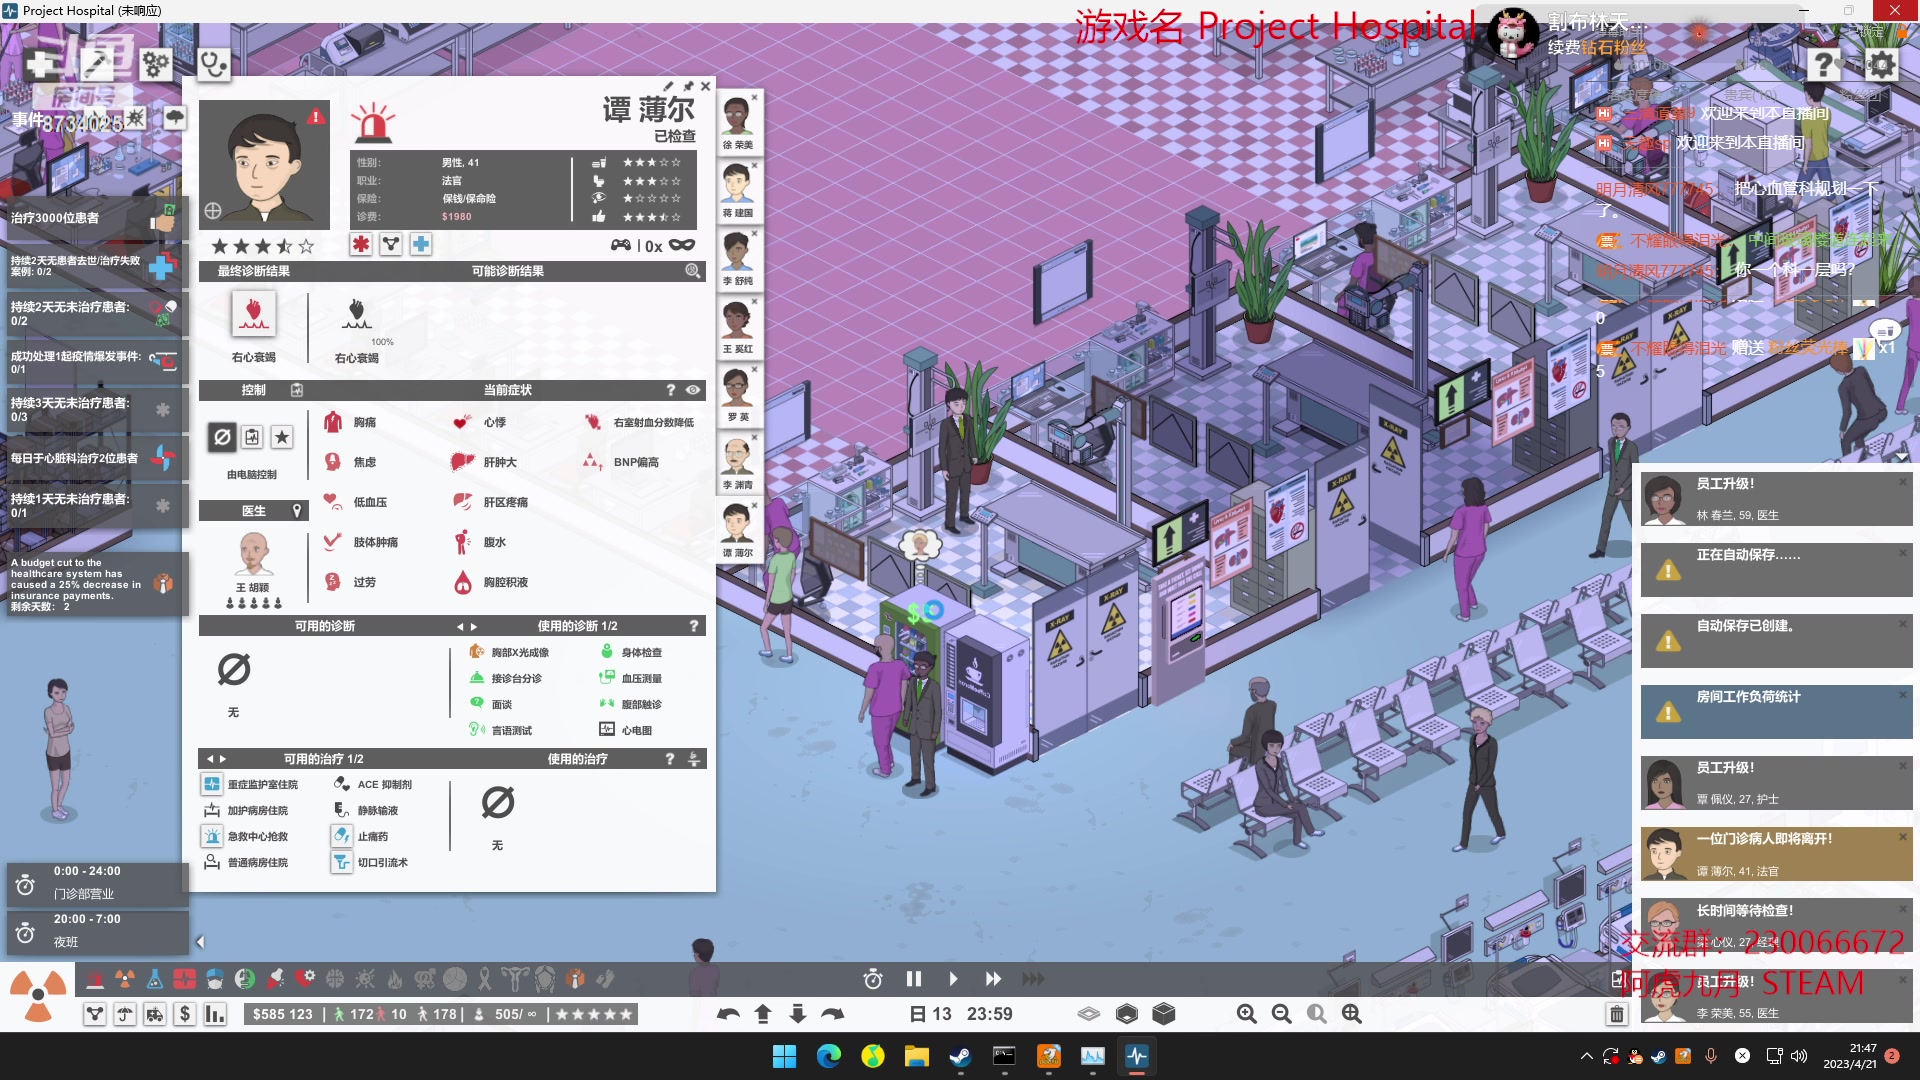The width and height of the screenshot is (1920, 1080).
Task: Open help question mark for used treatments
Action: pos(670,759)
